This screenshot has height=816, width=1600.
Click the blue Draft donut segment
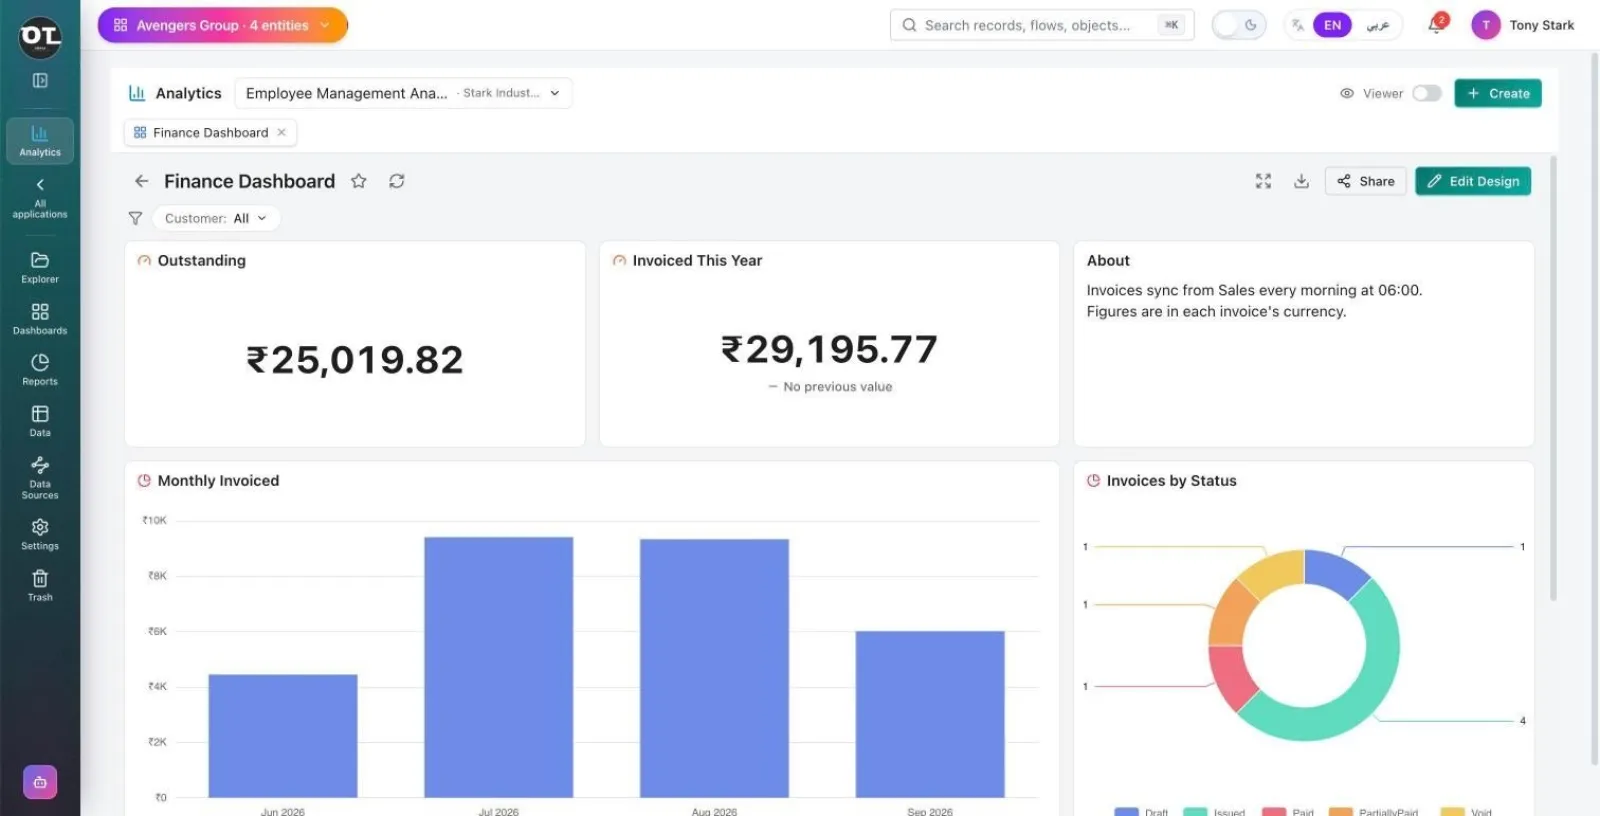[1336, 571]
